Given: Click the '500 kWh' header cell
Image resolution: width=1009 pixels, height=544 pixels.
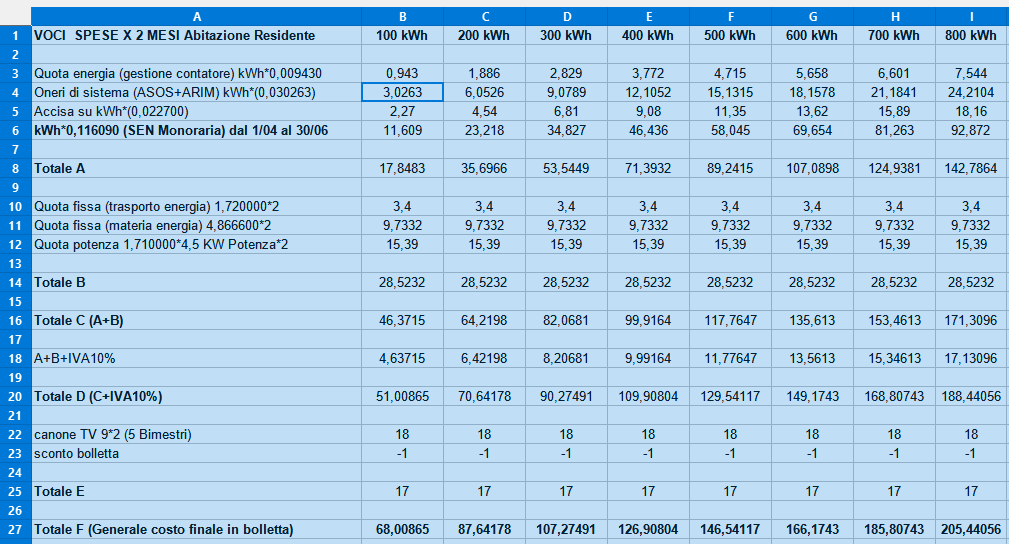Looking at the screenshot, I should 730,35.
